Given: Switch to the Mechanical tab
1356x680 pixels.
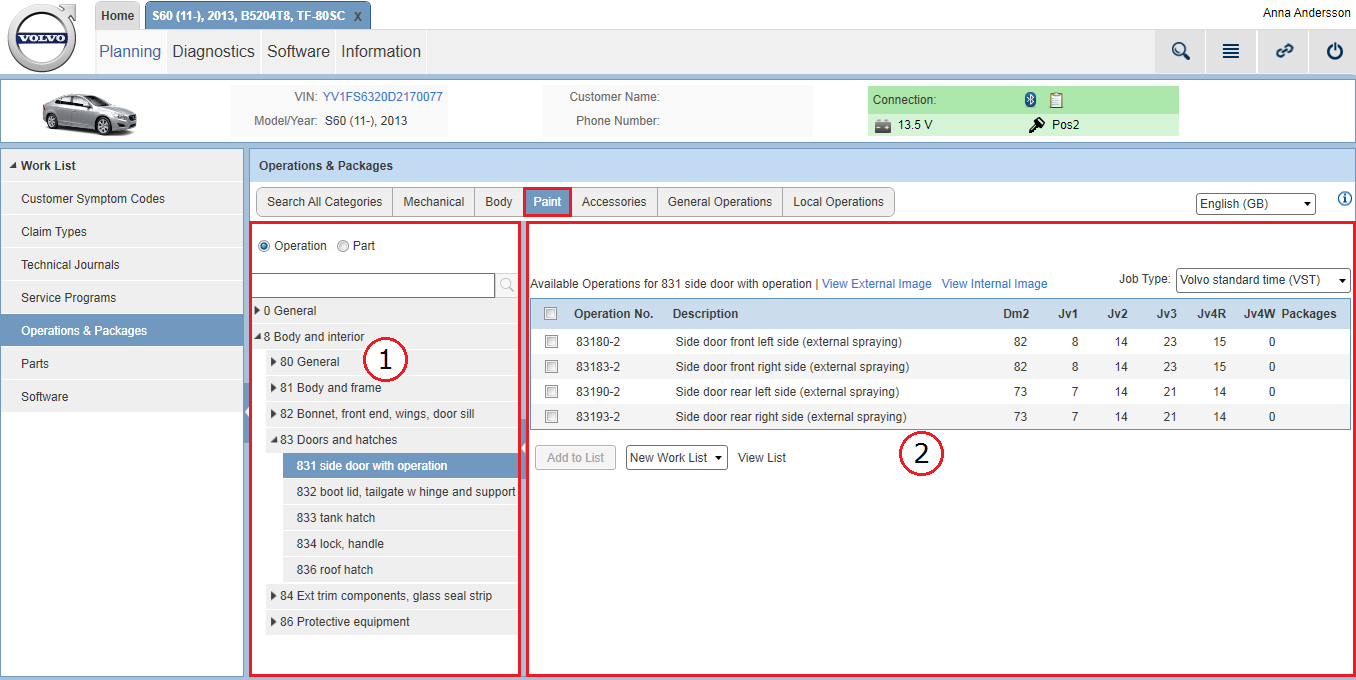Looking at the screenshot, I should click(x=433, y=202).
